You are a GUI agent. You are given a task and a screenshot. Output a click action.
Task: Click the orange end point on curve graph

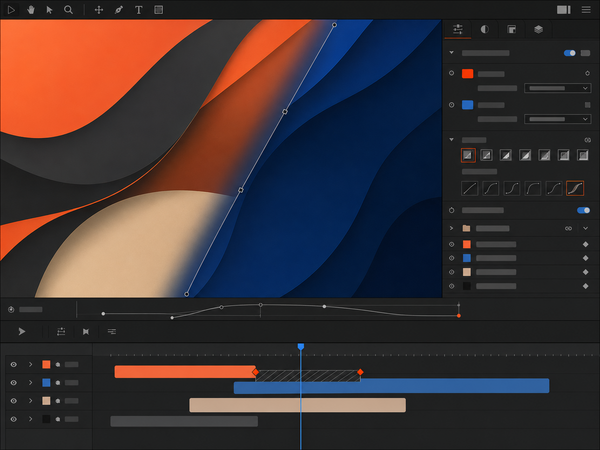click(x=458, y=316)
